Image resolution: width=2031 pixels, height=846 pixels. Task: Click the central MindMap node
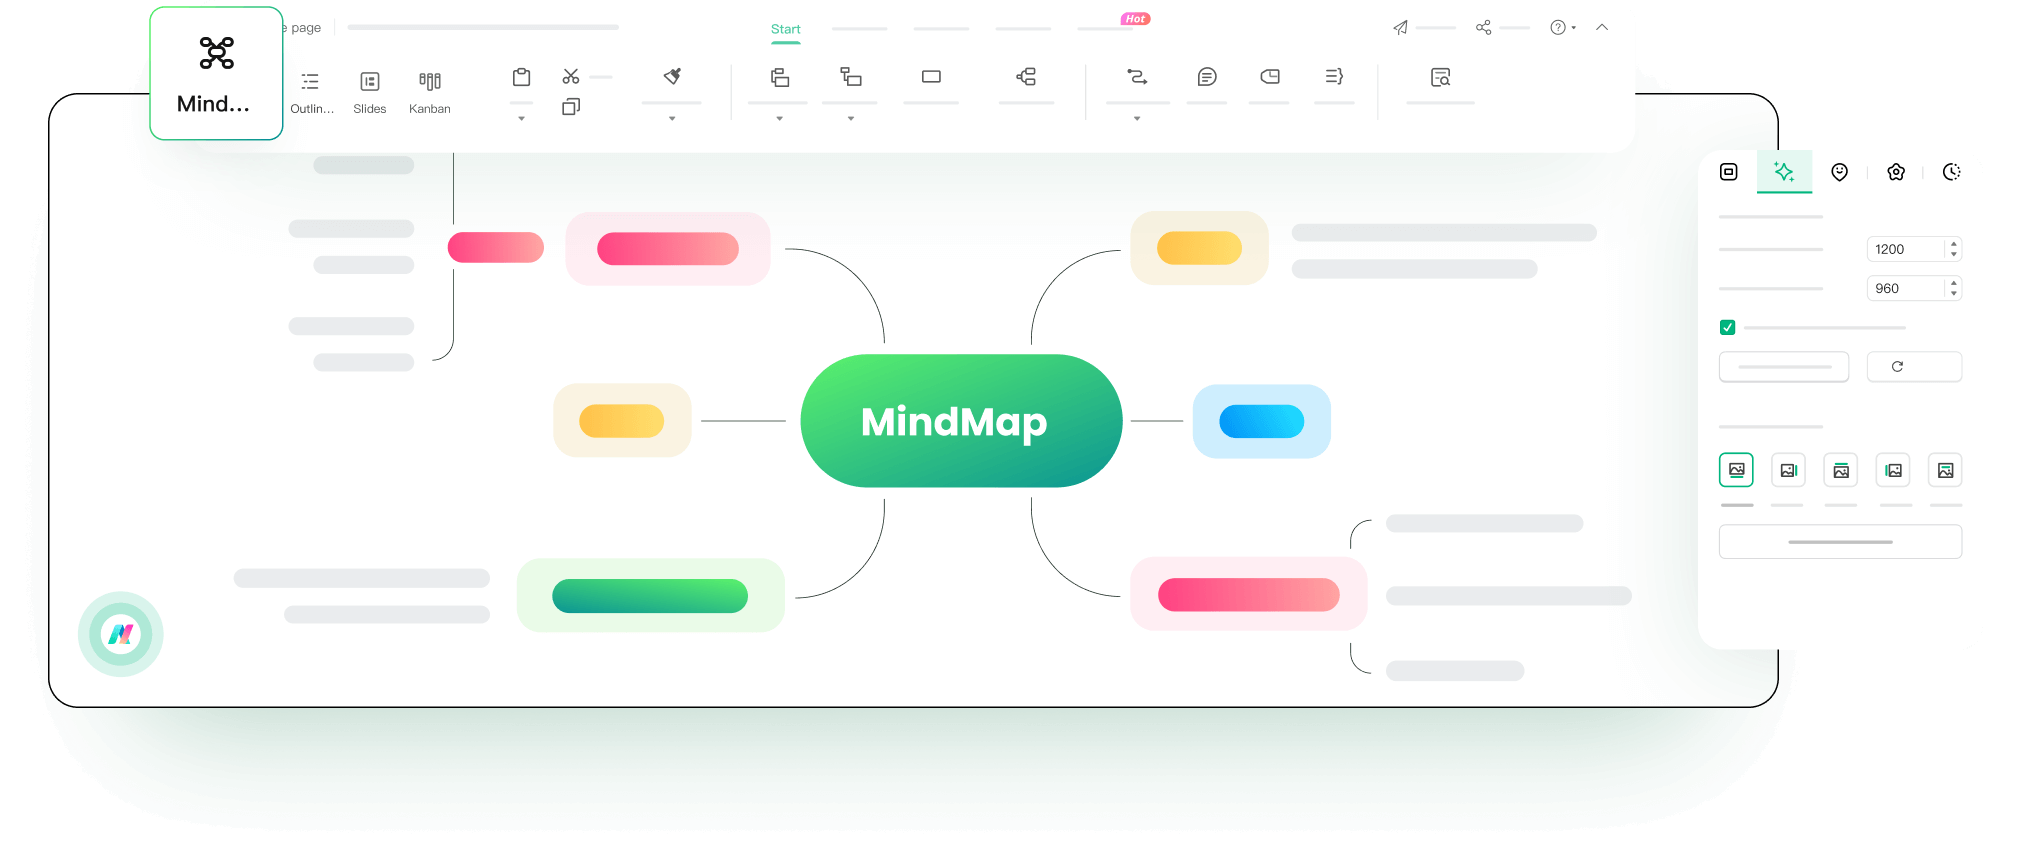click(x=960, y=421)
